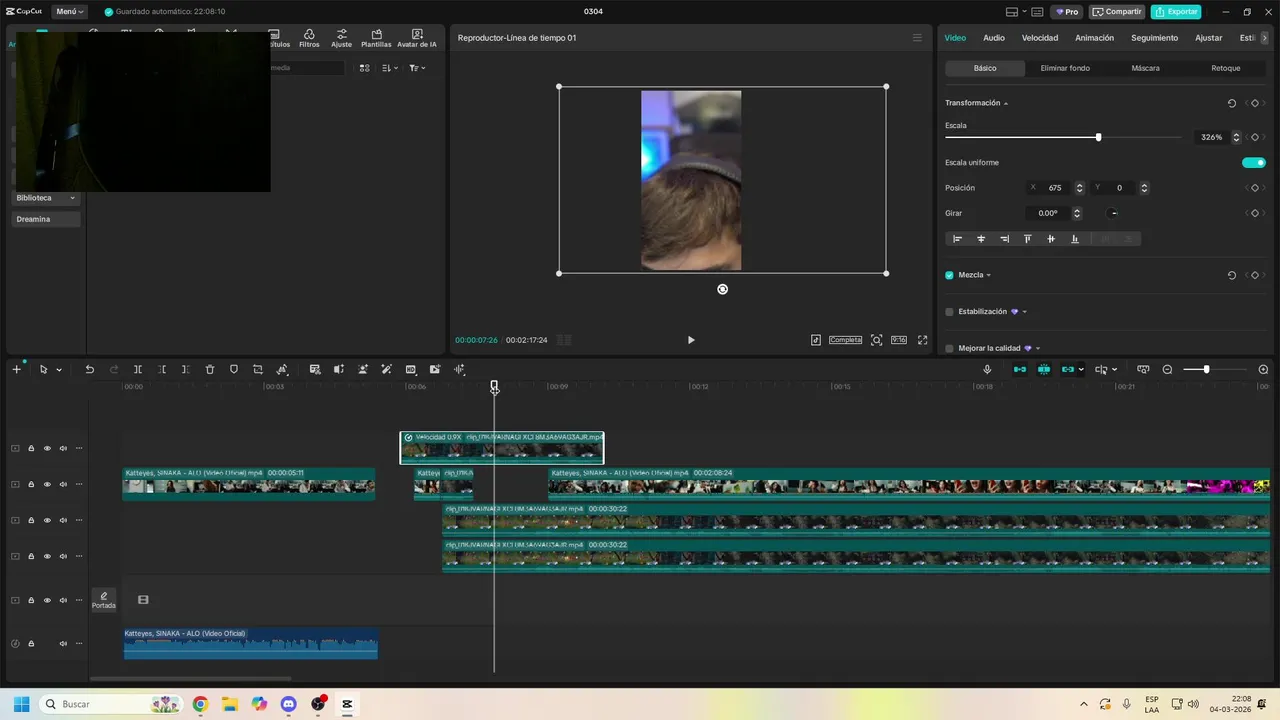Click the grid view icon in media panel
Viewport: 1280px width, 720px height.
pyautogui.click(x=364, y=68)
